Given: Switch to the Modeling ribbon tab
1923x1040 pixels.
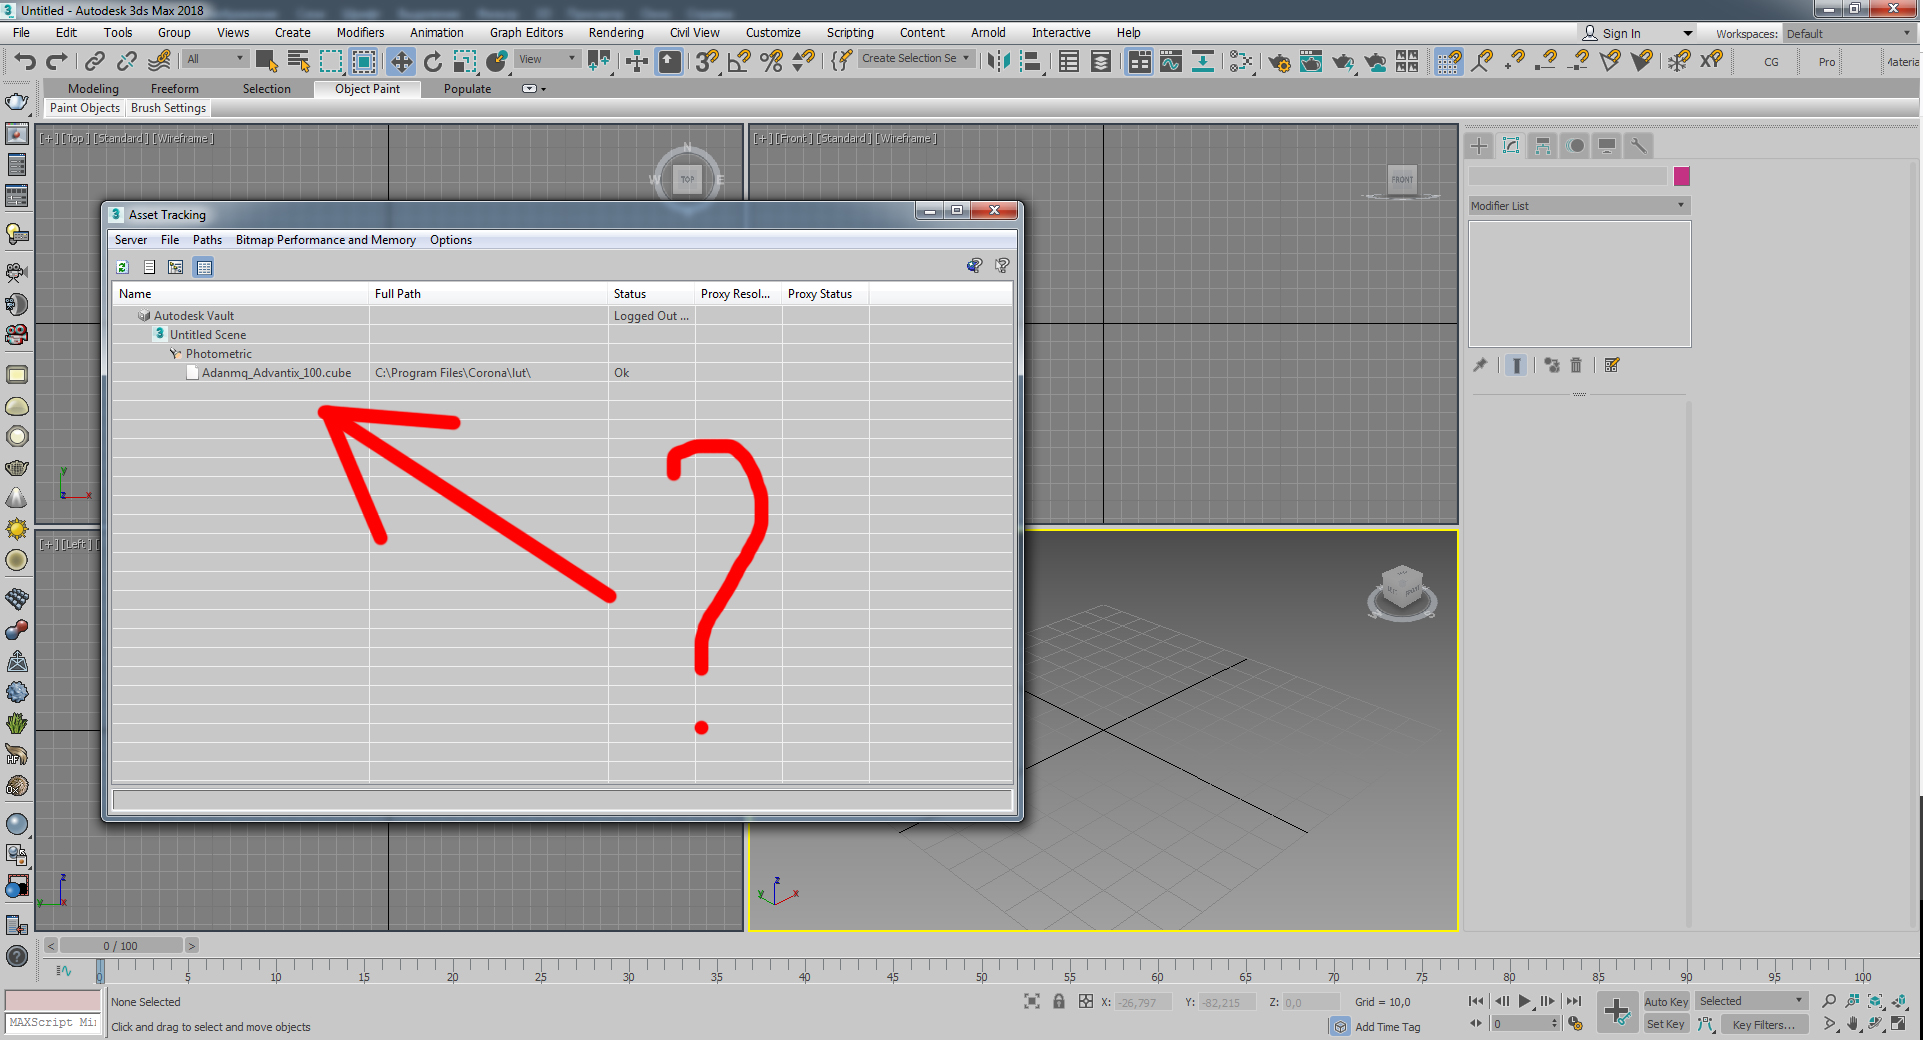Looking at the screenshot, I should pyautogui.click(x=93, y=89).
